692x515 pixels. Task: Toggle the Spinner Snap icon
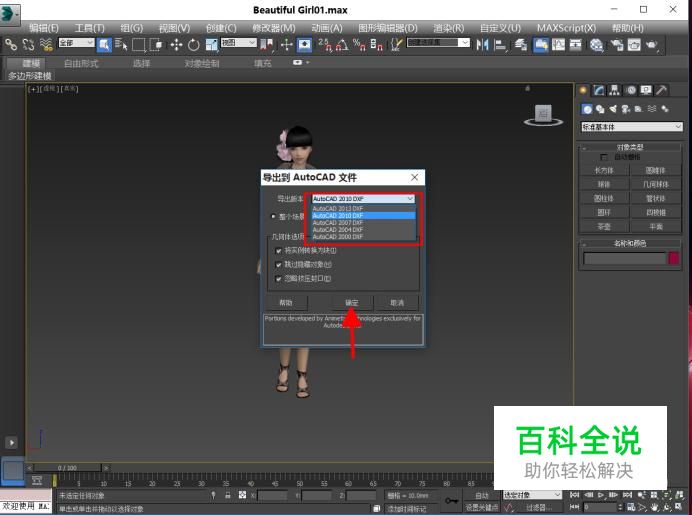pos(376,45)
